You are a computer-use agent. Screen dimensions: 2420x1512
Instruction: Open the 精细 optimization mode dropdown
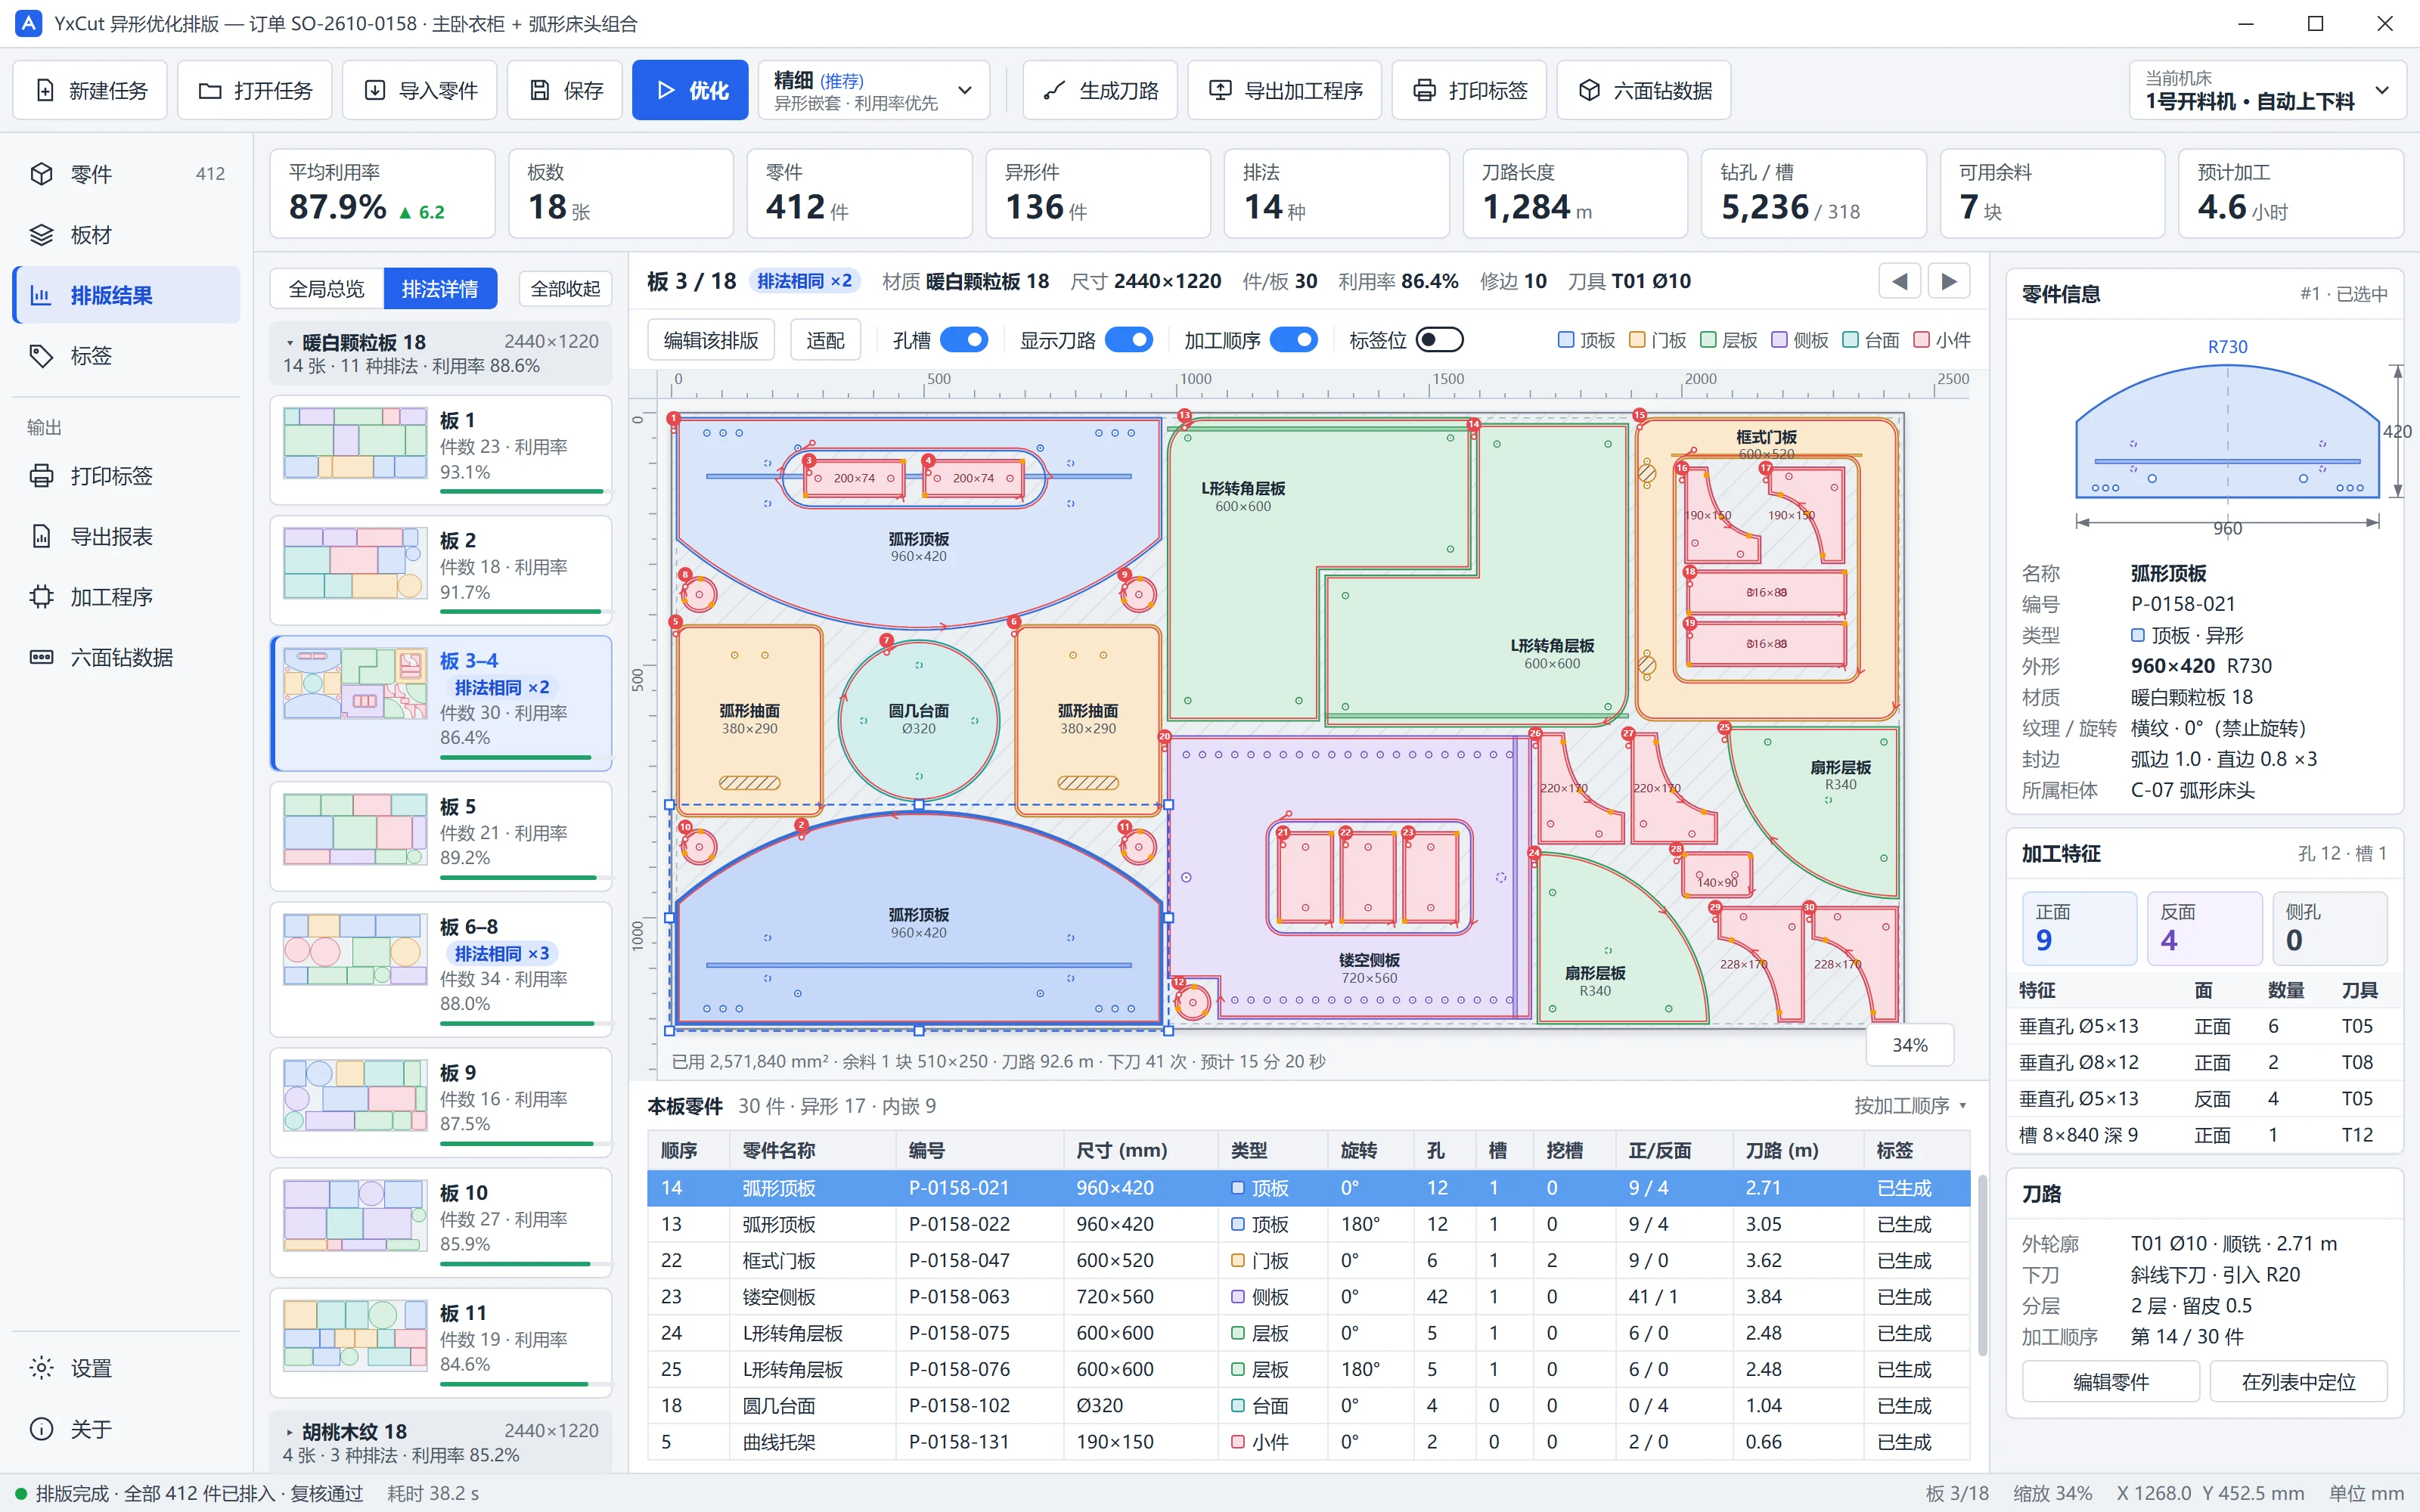tap(874, 90)
